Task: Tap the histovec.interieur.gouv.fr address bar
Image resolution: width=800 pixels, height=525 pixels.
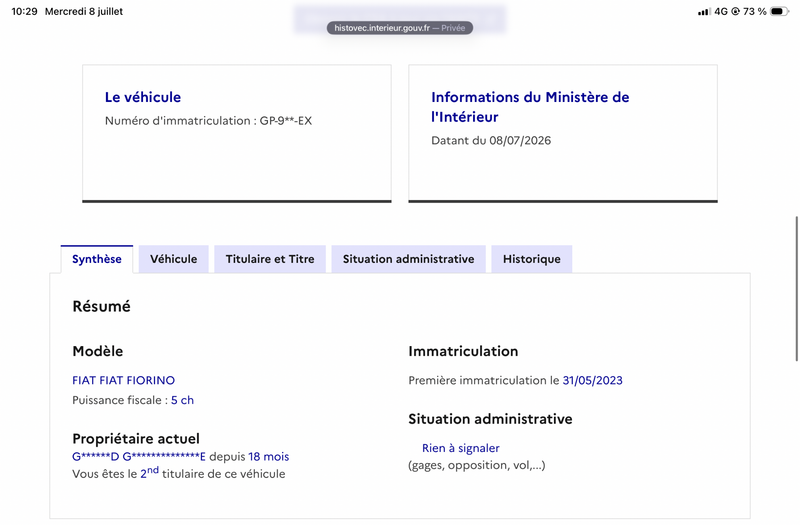Action: coord(399,28)
